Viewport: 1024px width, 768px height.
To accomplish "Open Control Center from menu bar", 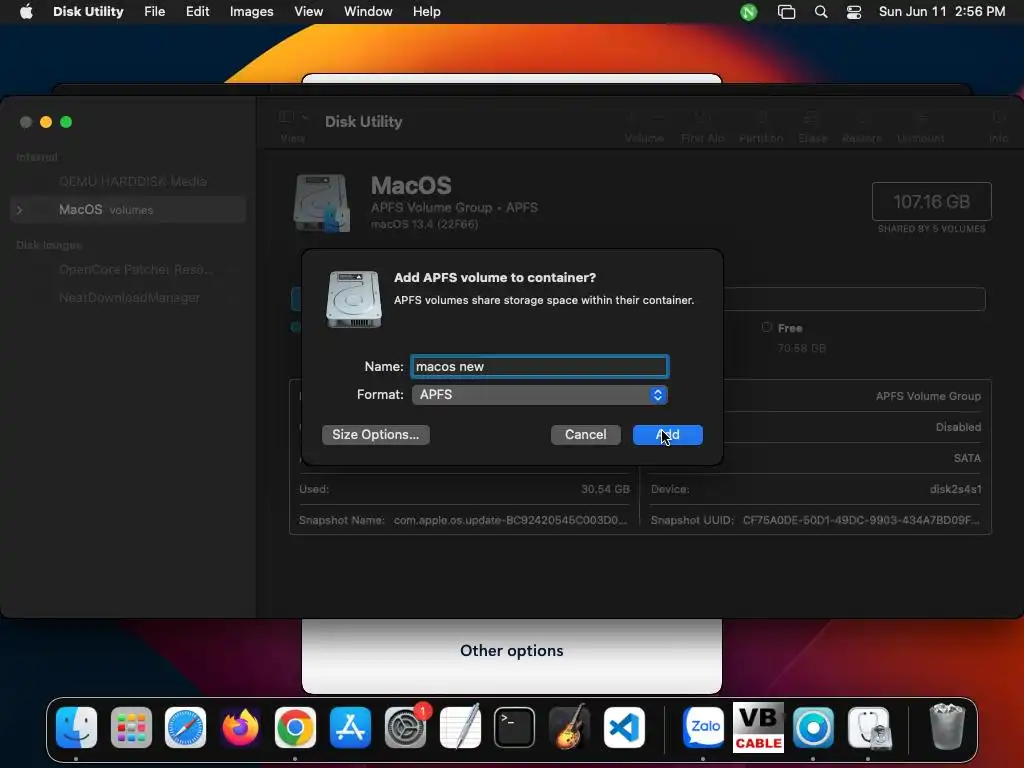I will (x=854, y=12).
